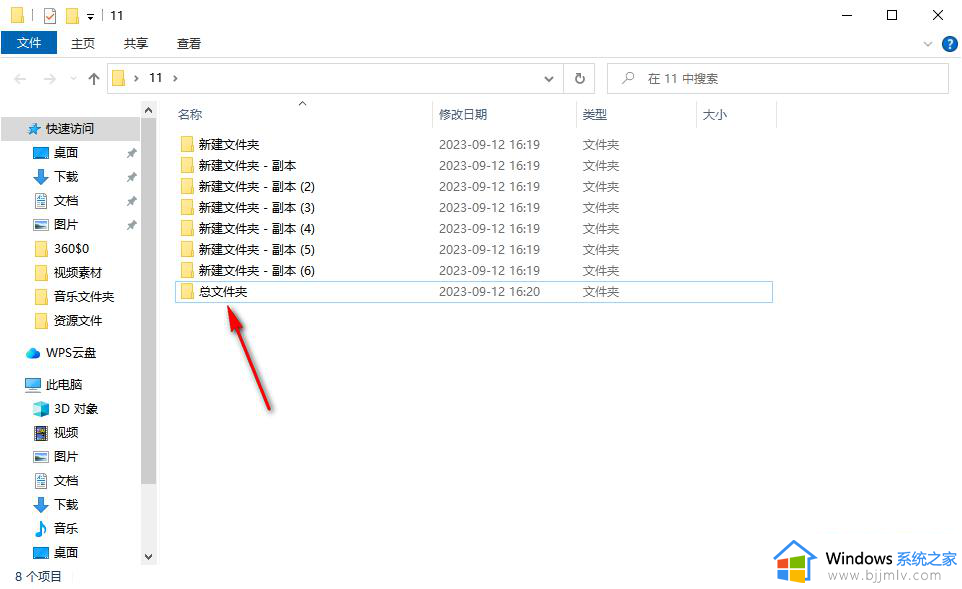Open 图片 under 此电脑
Viewport: 962px width, 589px height.
[66, 456]
